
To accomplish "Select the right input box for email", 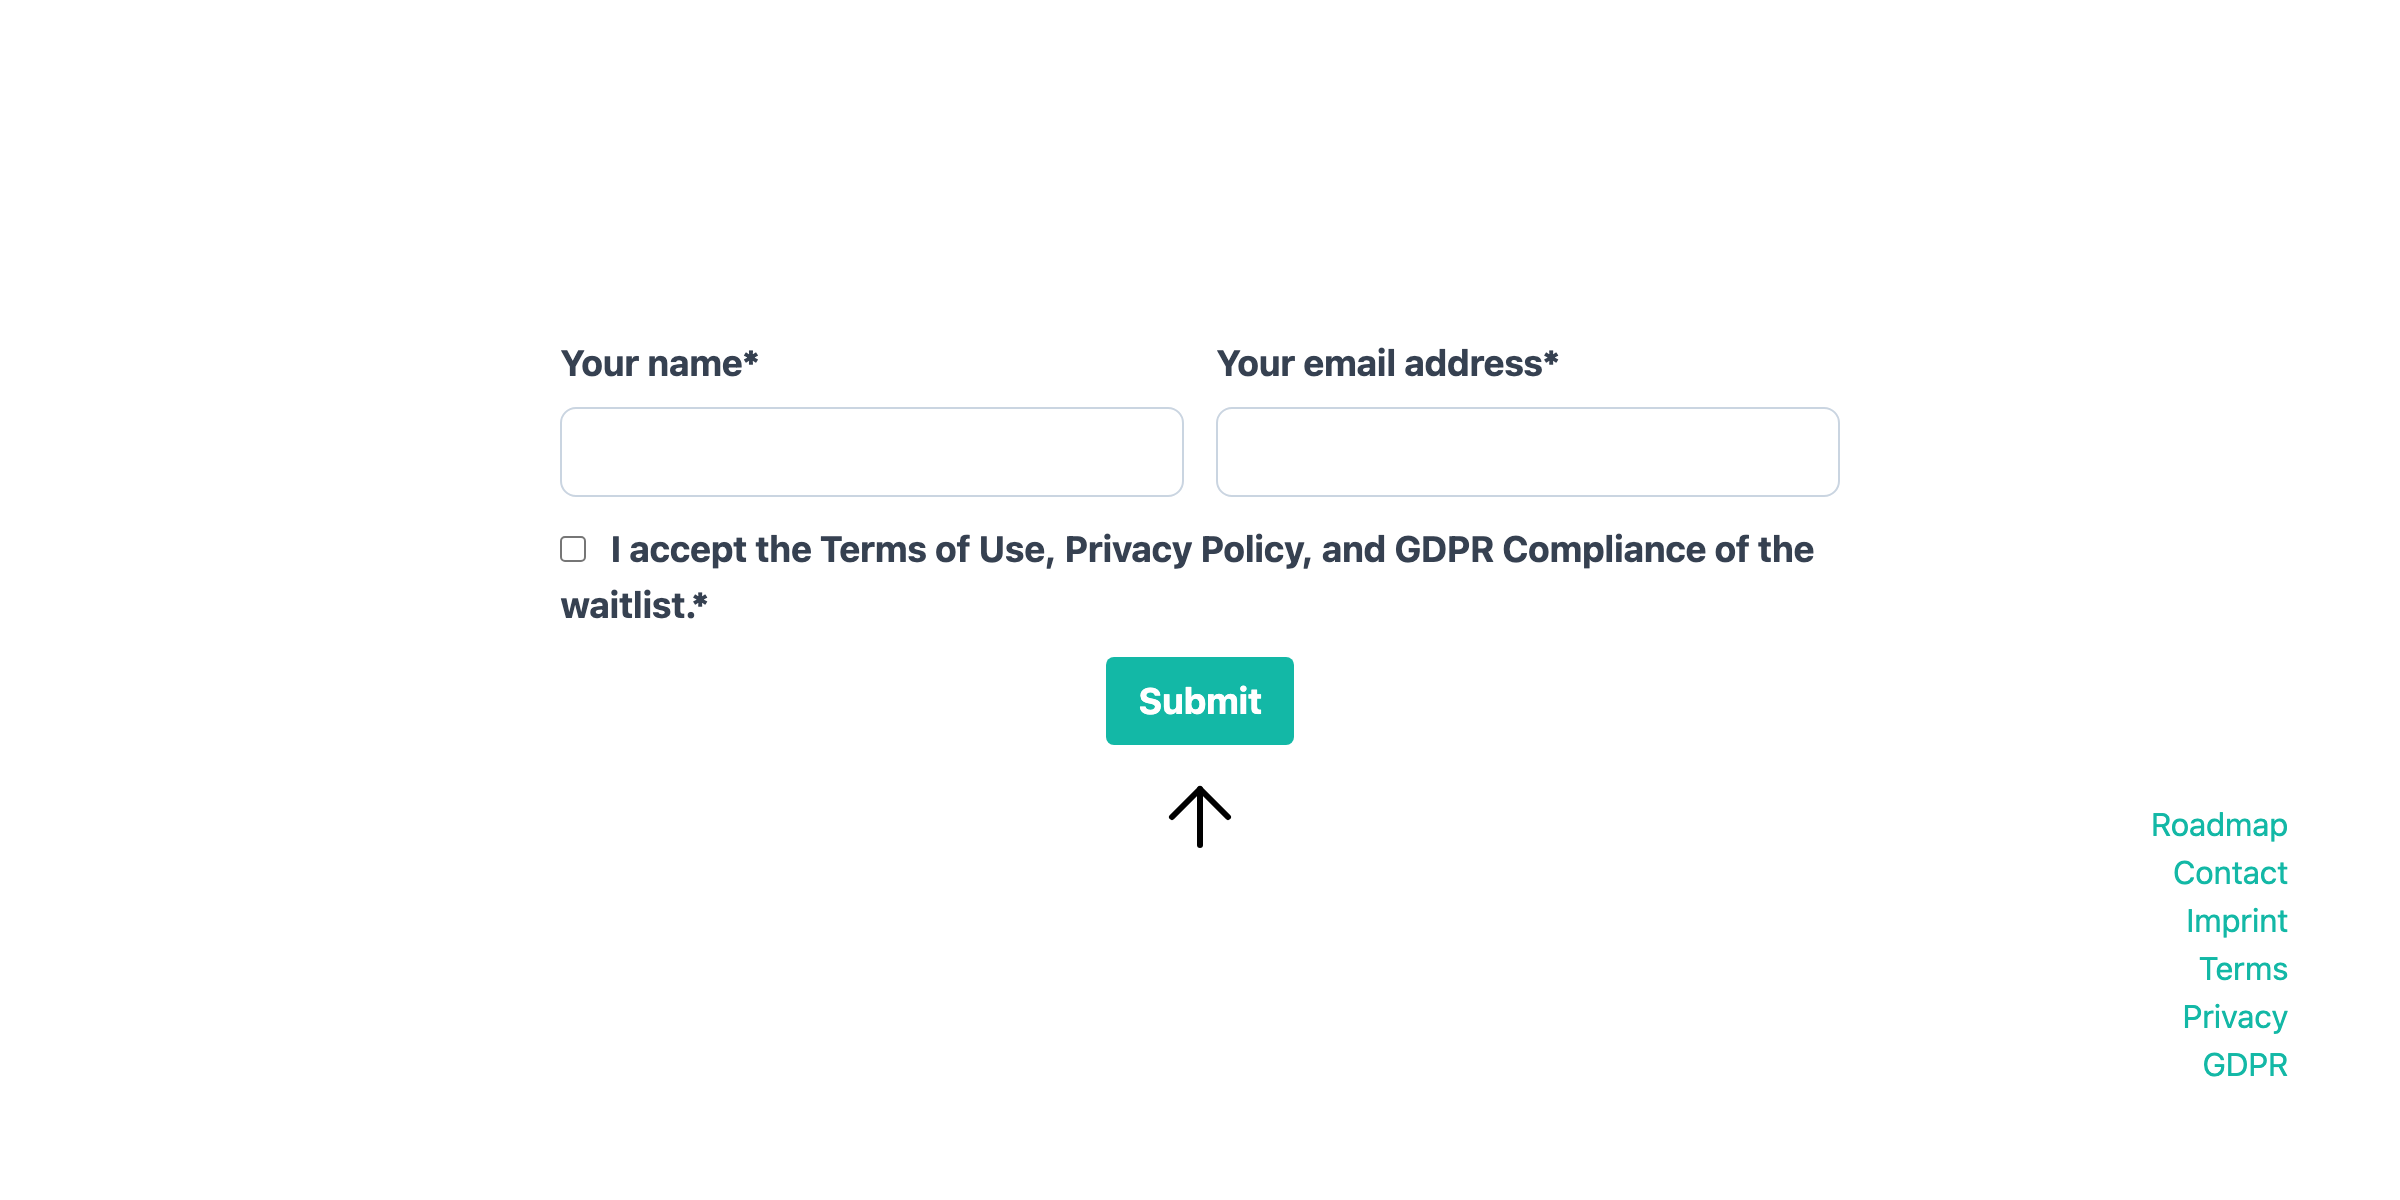I will [x=1527, y=452].
